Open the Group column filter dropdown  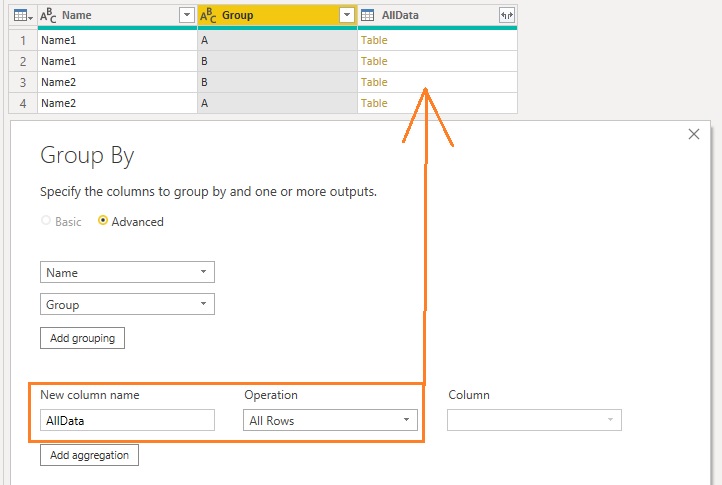(x=346, y=15)
